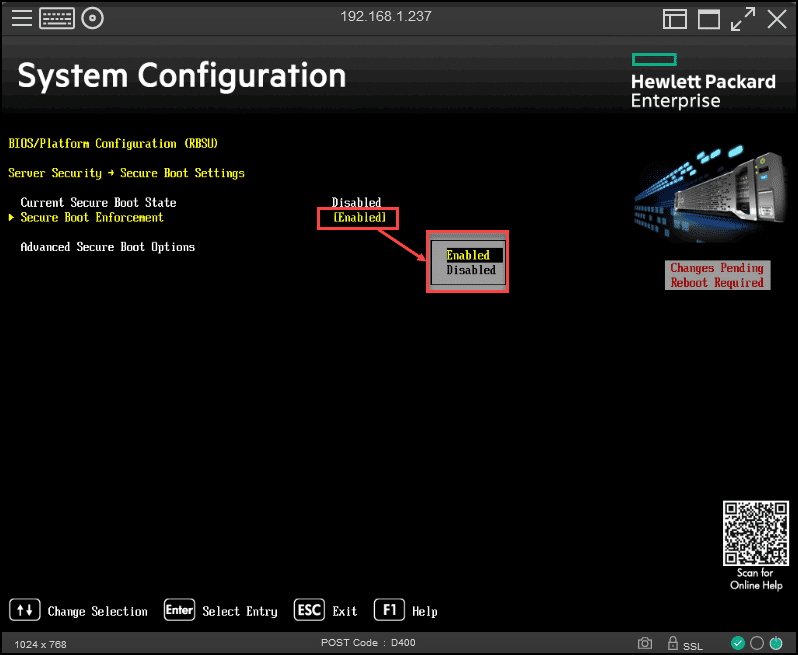Open the hamburger menu in the console toolbar
798x655 pixels.
click(x=22, y=18)
